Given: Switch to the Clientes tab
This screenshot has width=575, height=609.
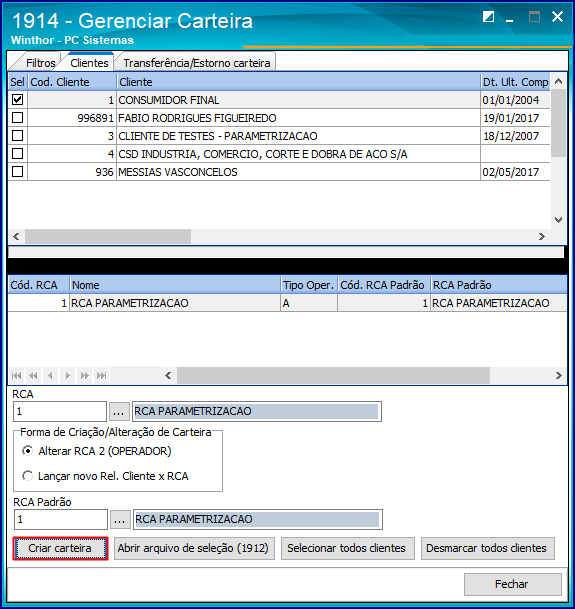Looking at the screenshot, I should (x=89, y=63).
